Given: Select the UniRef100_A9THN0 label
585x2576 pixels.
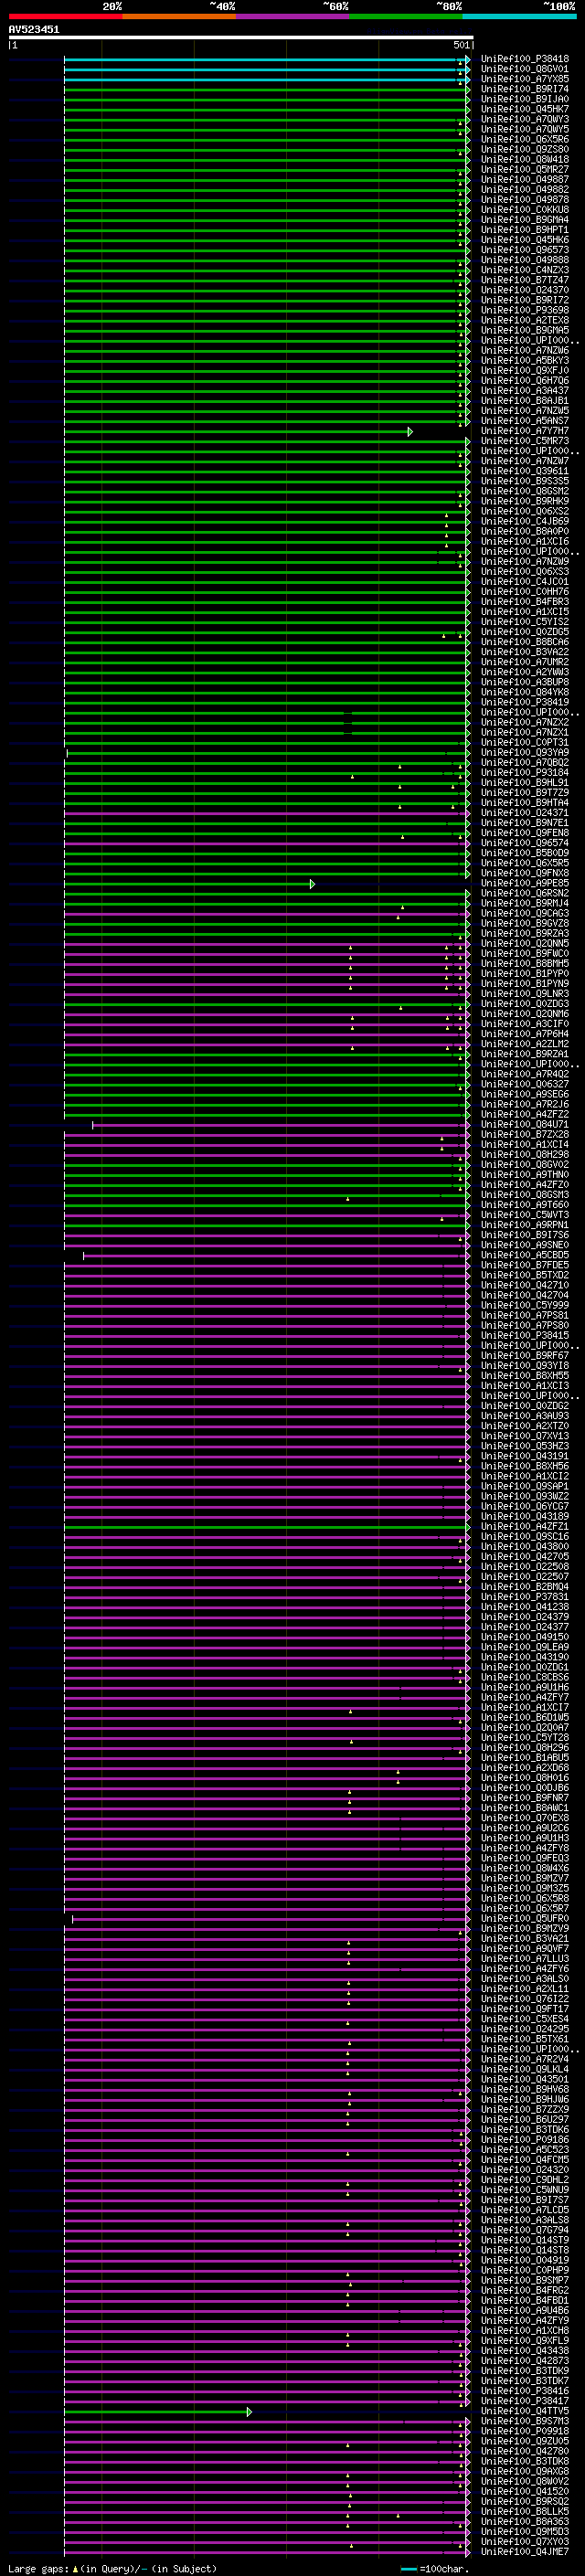Looking at the screenshot, I should pos(525,1175).
